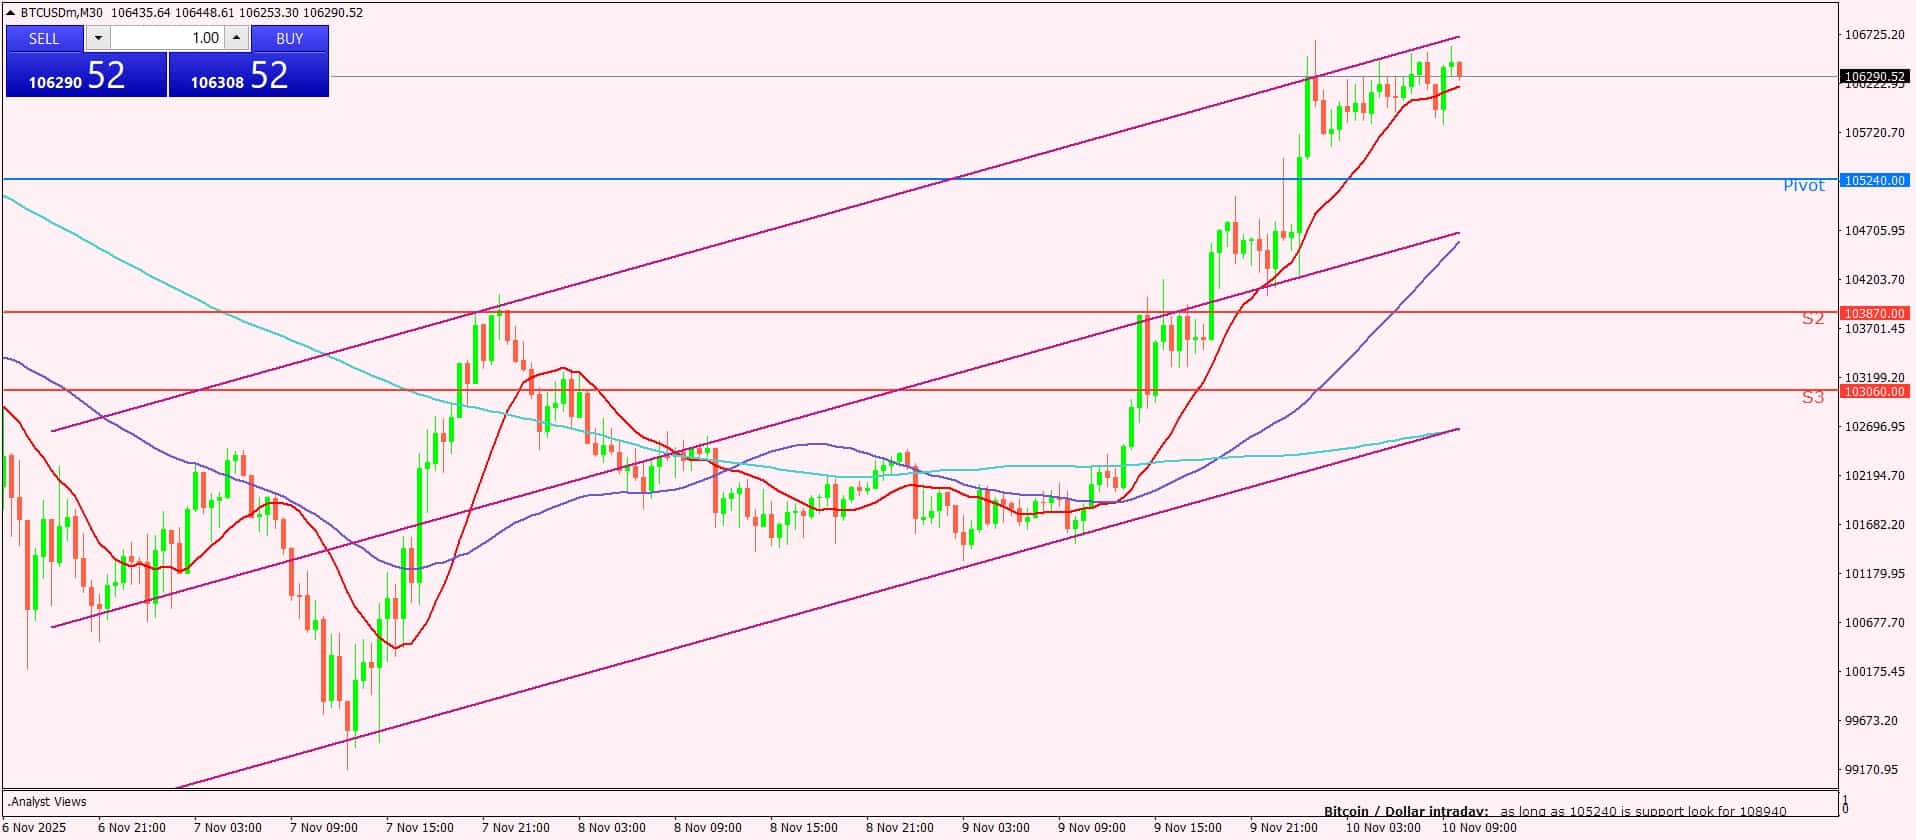Click the 8 Nov 03:00 time label

click(x=612, y=828)
